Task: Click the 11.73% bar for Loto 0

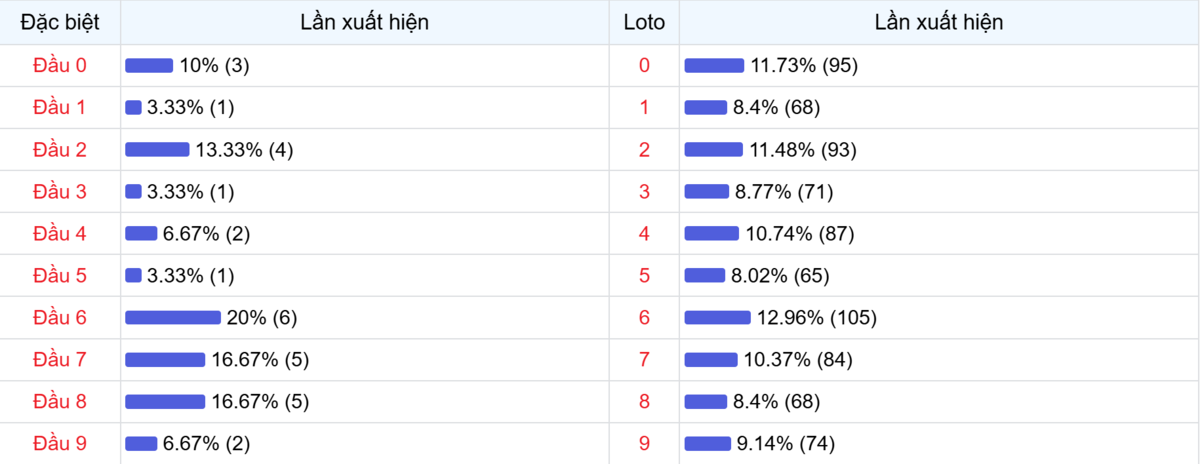Action: coord(714,65)
